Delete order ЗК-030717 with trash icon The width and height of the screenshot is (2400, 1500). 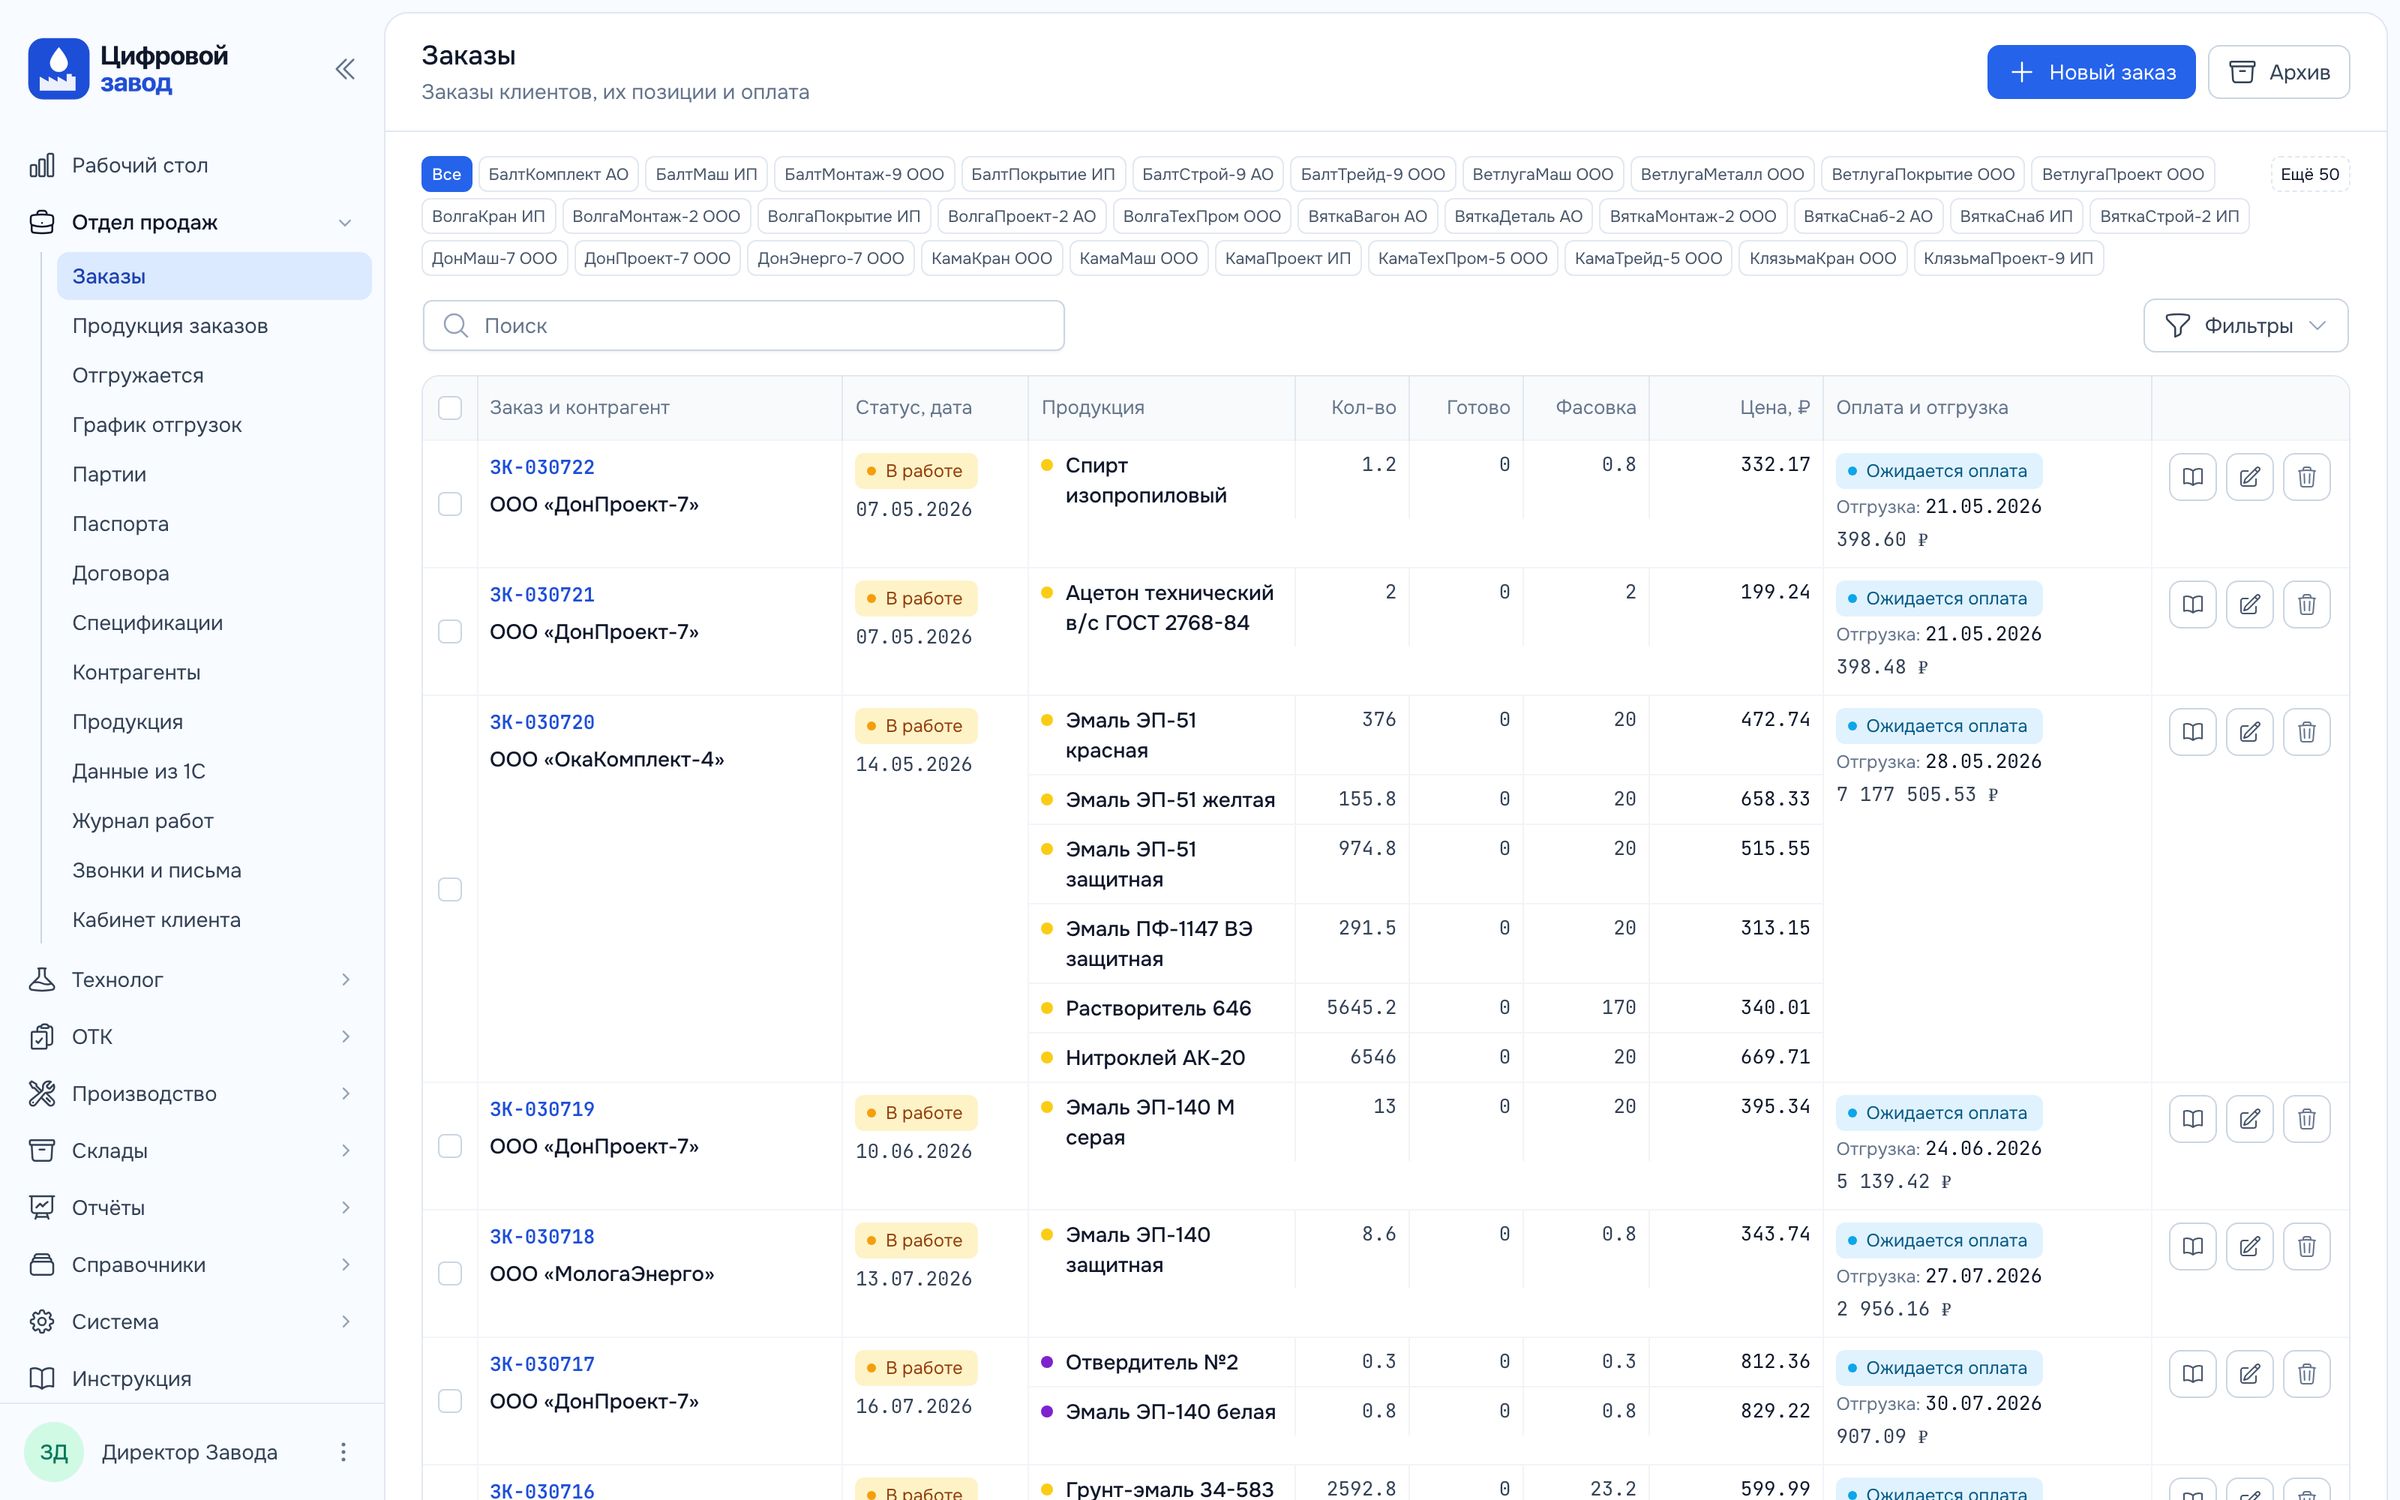2307,1374
